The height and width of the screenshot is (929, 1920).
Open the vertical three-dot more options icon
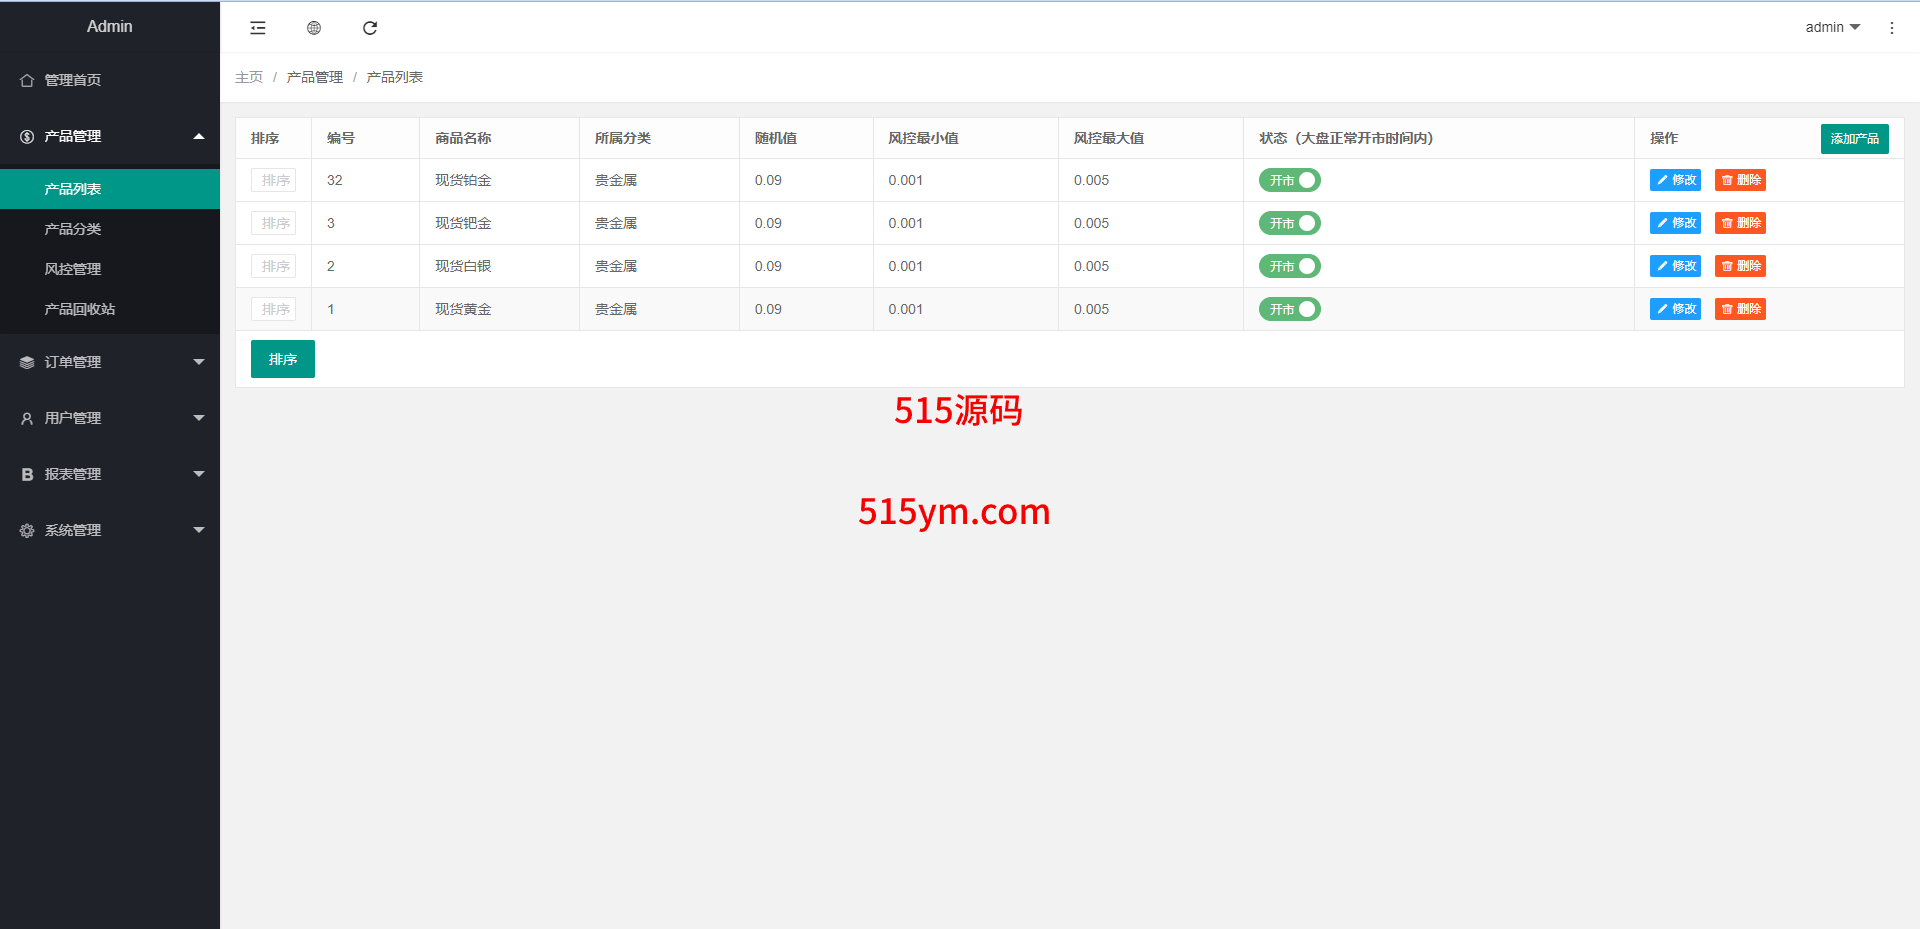(1891, 28)
